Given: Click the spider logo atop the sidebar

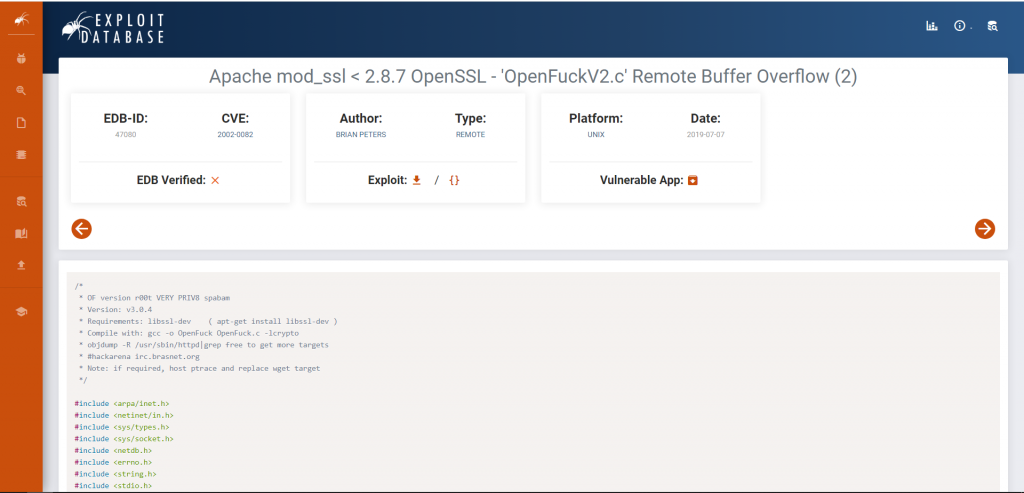Looking at the screenshot, I should 22,21.
